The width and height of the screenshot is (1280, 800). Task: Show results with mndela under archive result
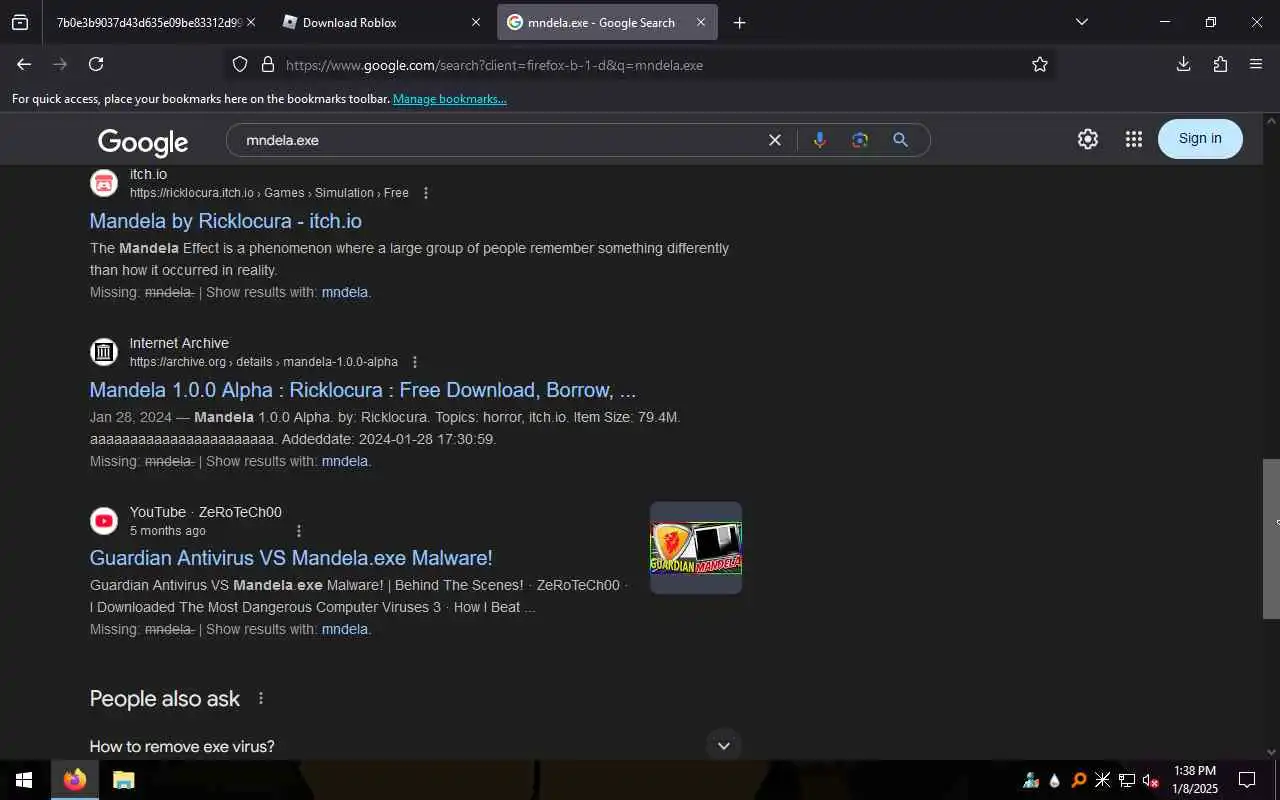(345, 461)
